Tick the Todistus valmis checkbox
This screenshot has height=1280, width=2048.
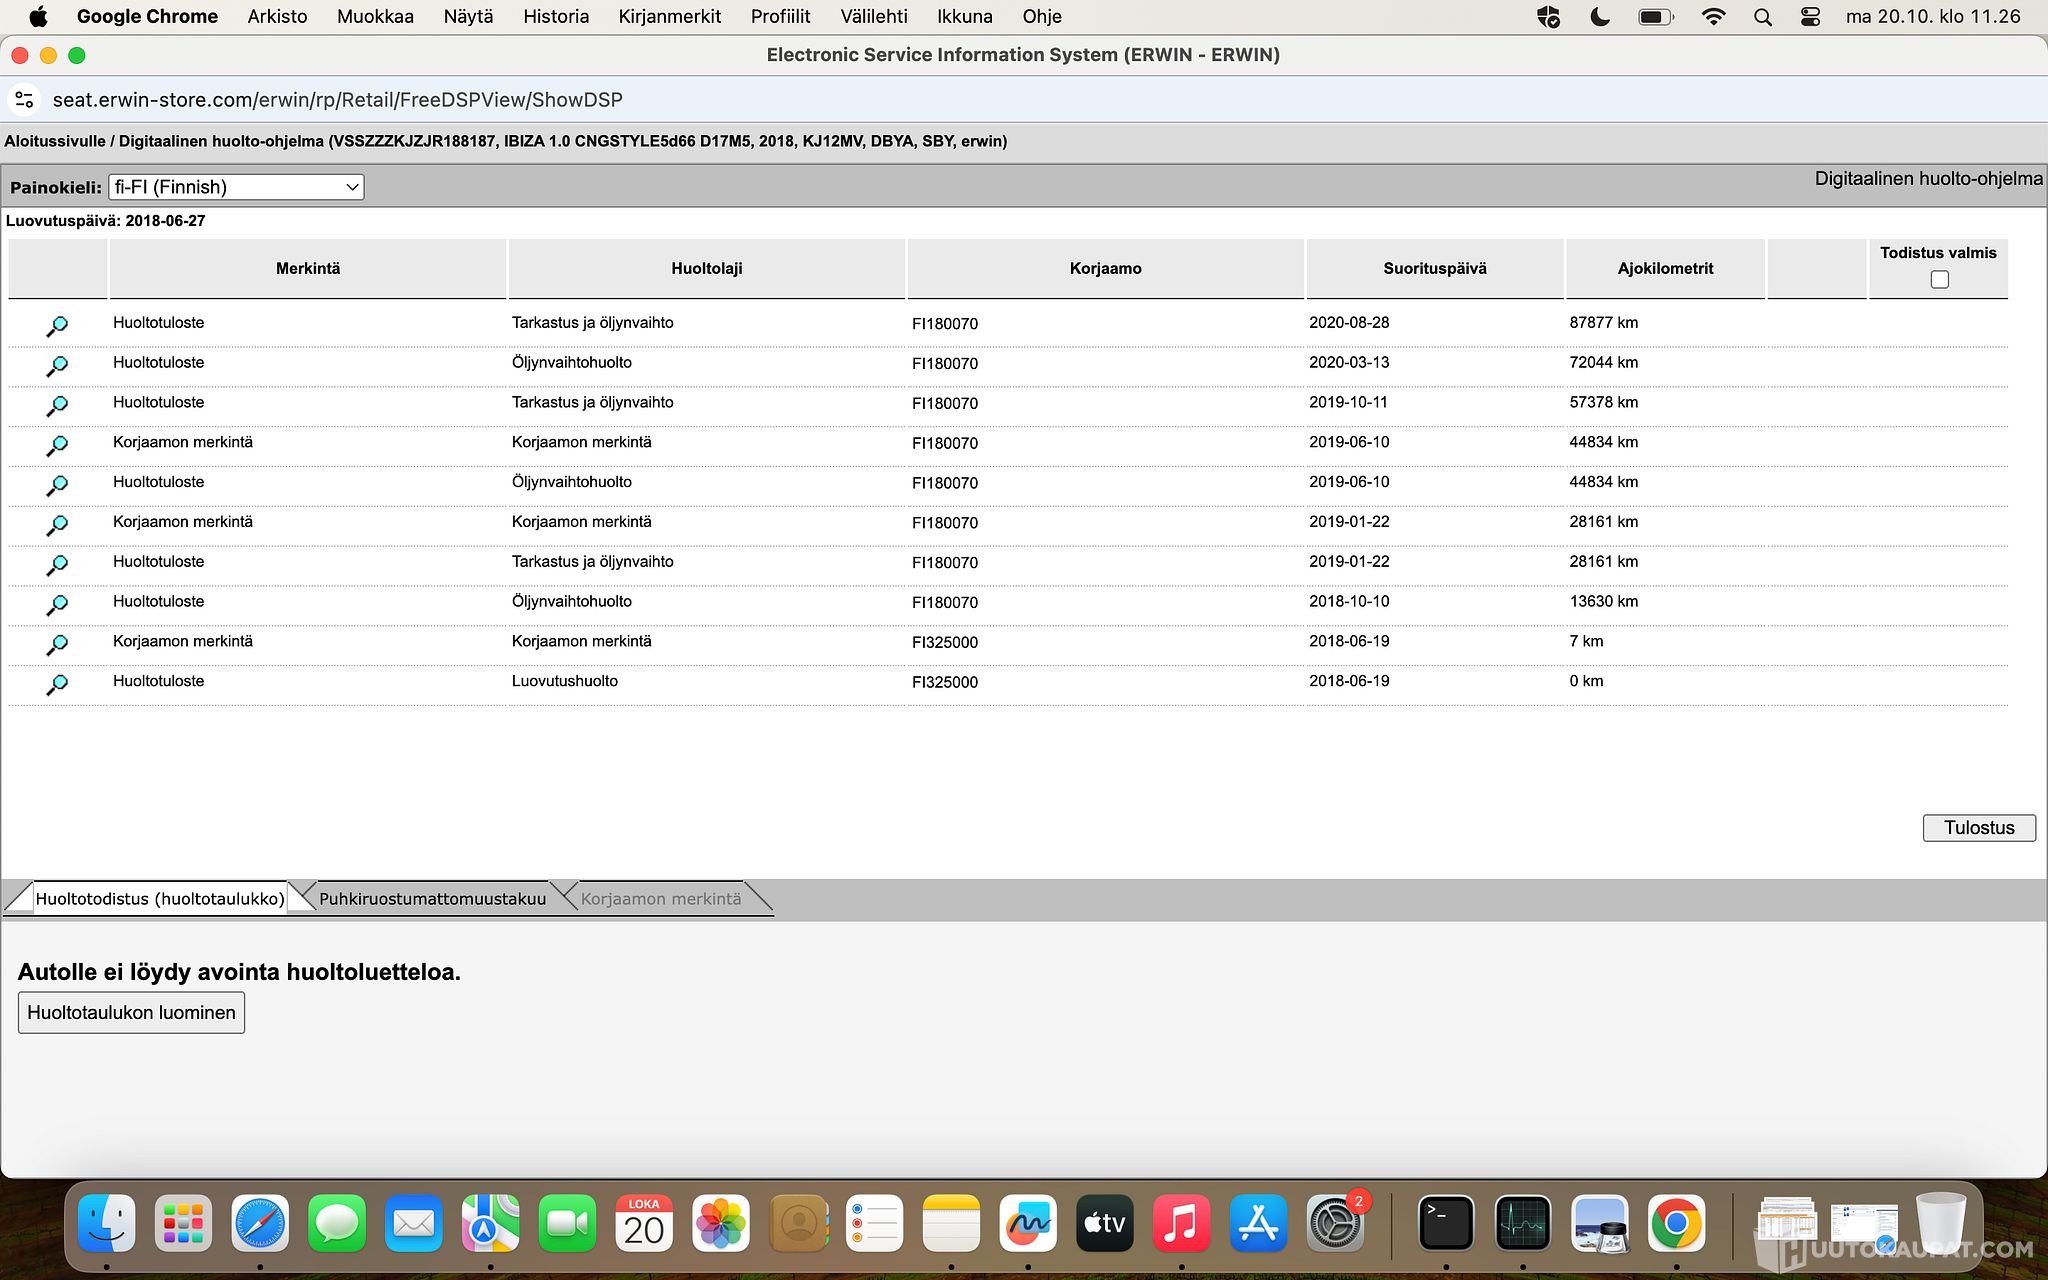click(1939, 280)
